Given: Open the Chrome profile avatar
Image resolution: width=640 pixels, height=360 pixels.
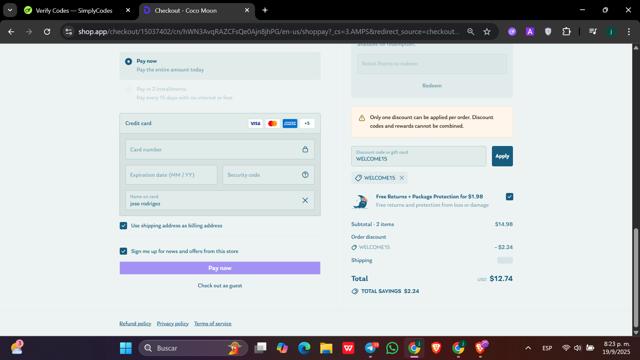Looking at the screenshot, I should pyautogui.click(x=611, y=31).
